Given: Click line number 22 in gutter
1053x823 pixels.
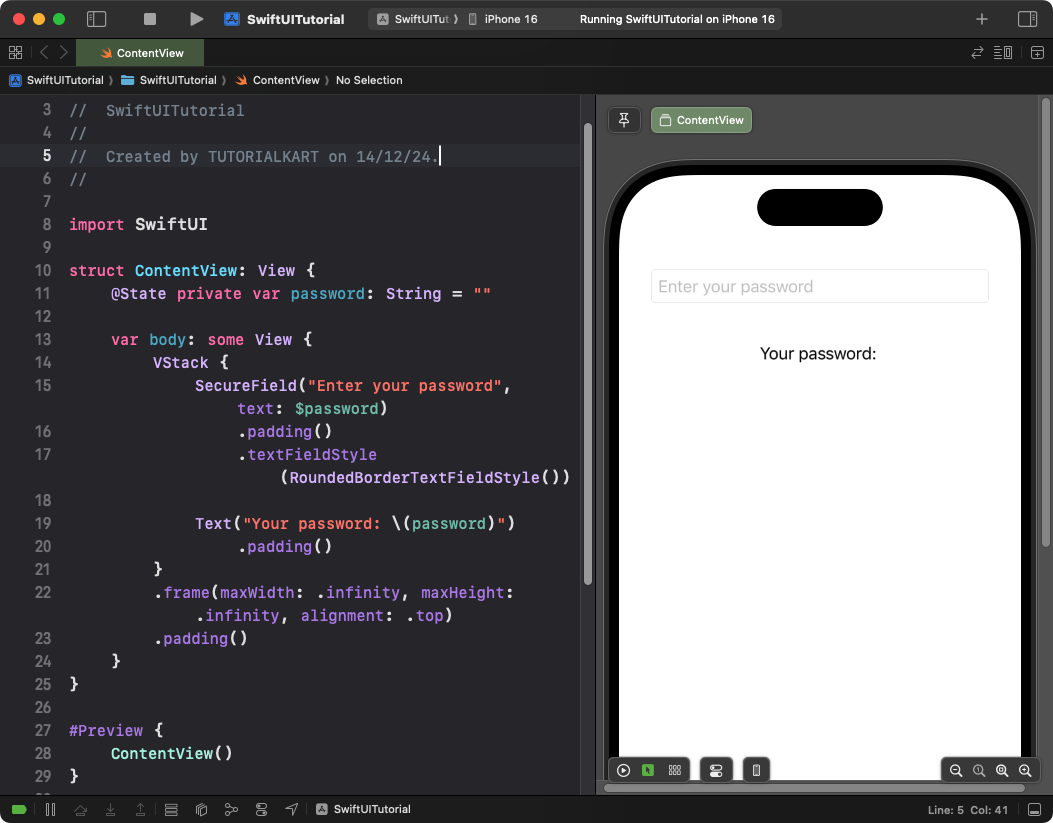Looking at the screenshot, I should pos(42,592).
